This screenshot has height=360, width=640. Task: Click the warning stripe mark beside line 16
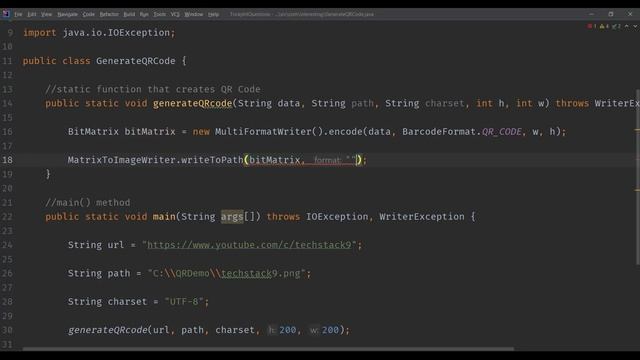click(637, 130)
